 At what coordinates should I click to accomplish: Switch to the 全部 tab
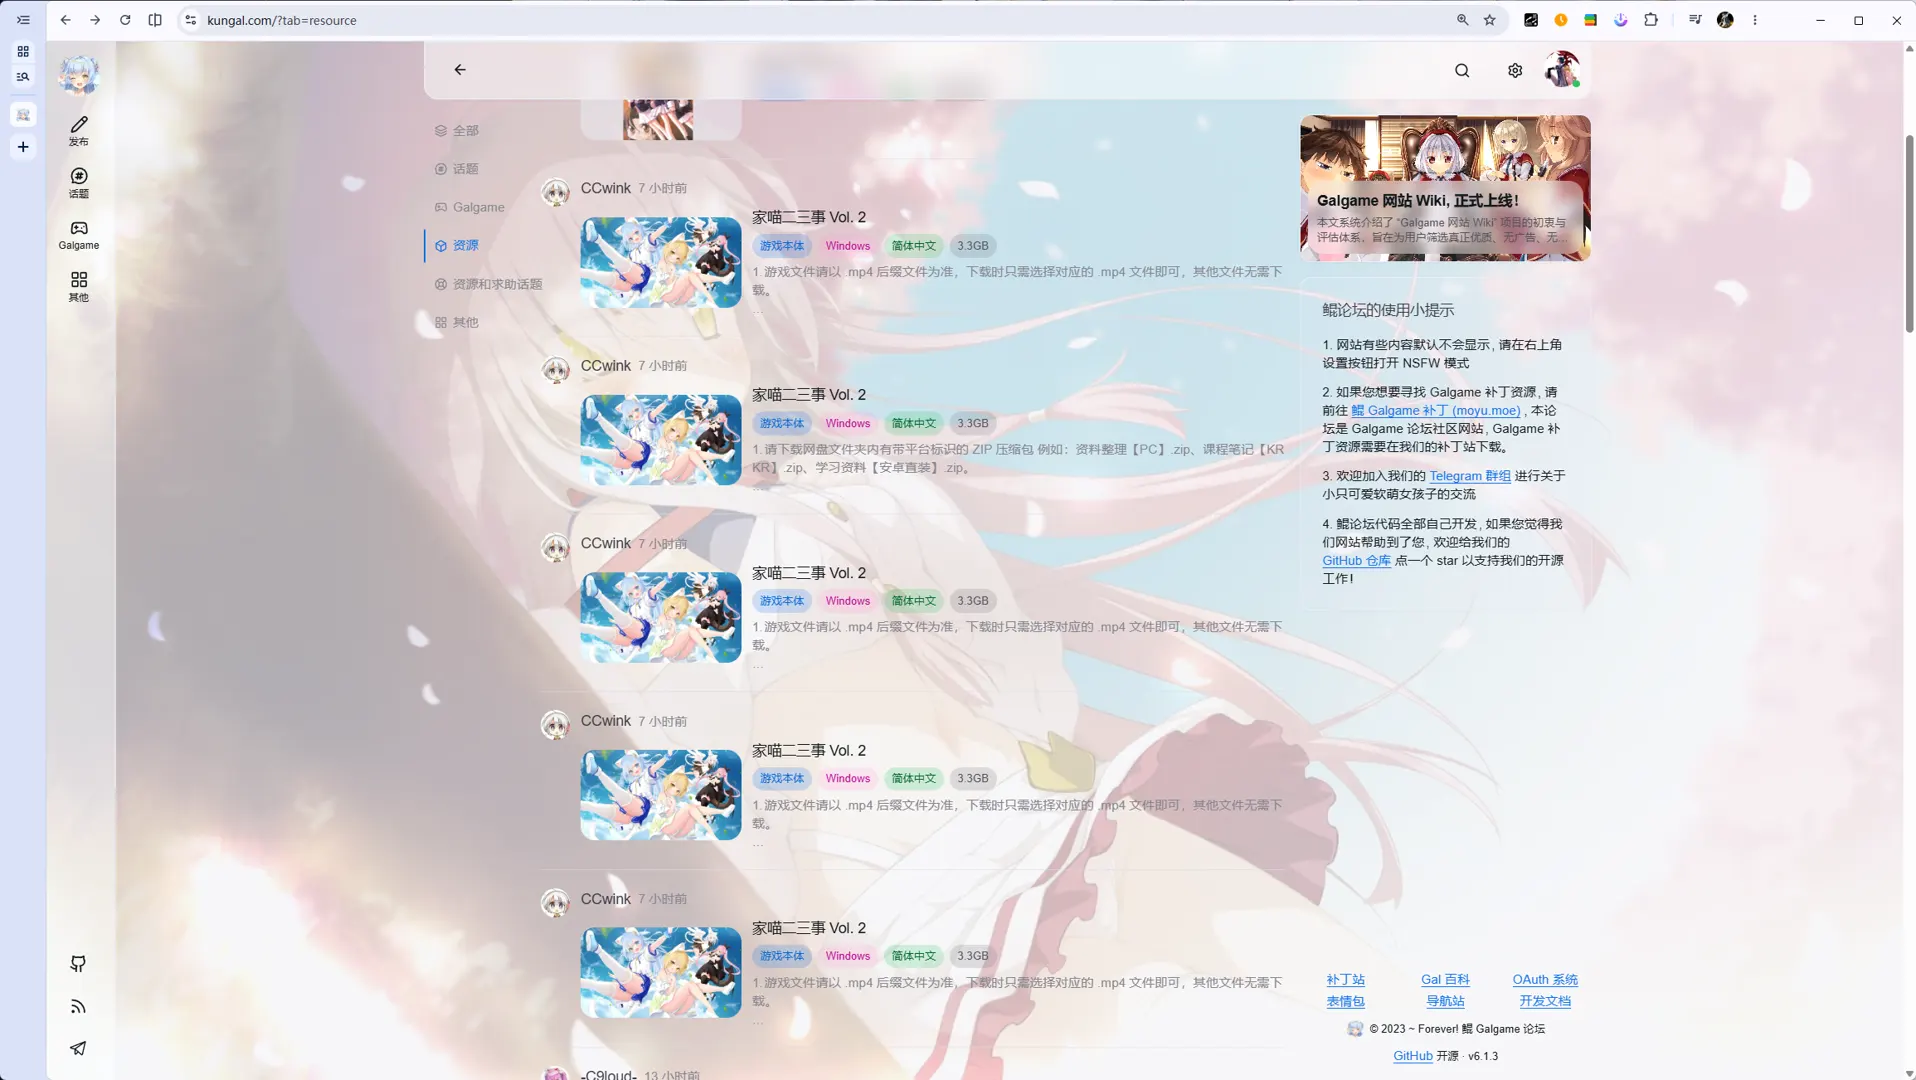pyautogui.click(x=457, y=131)
